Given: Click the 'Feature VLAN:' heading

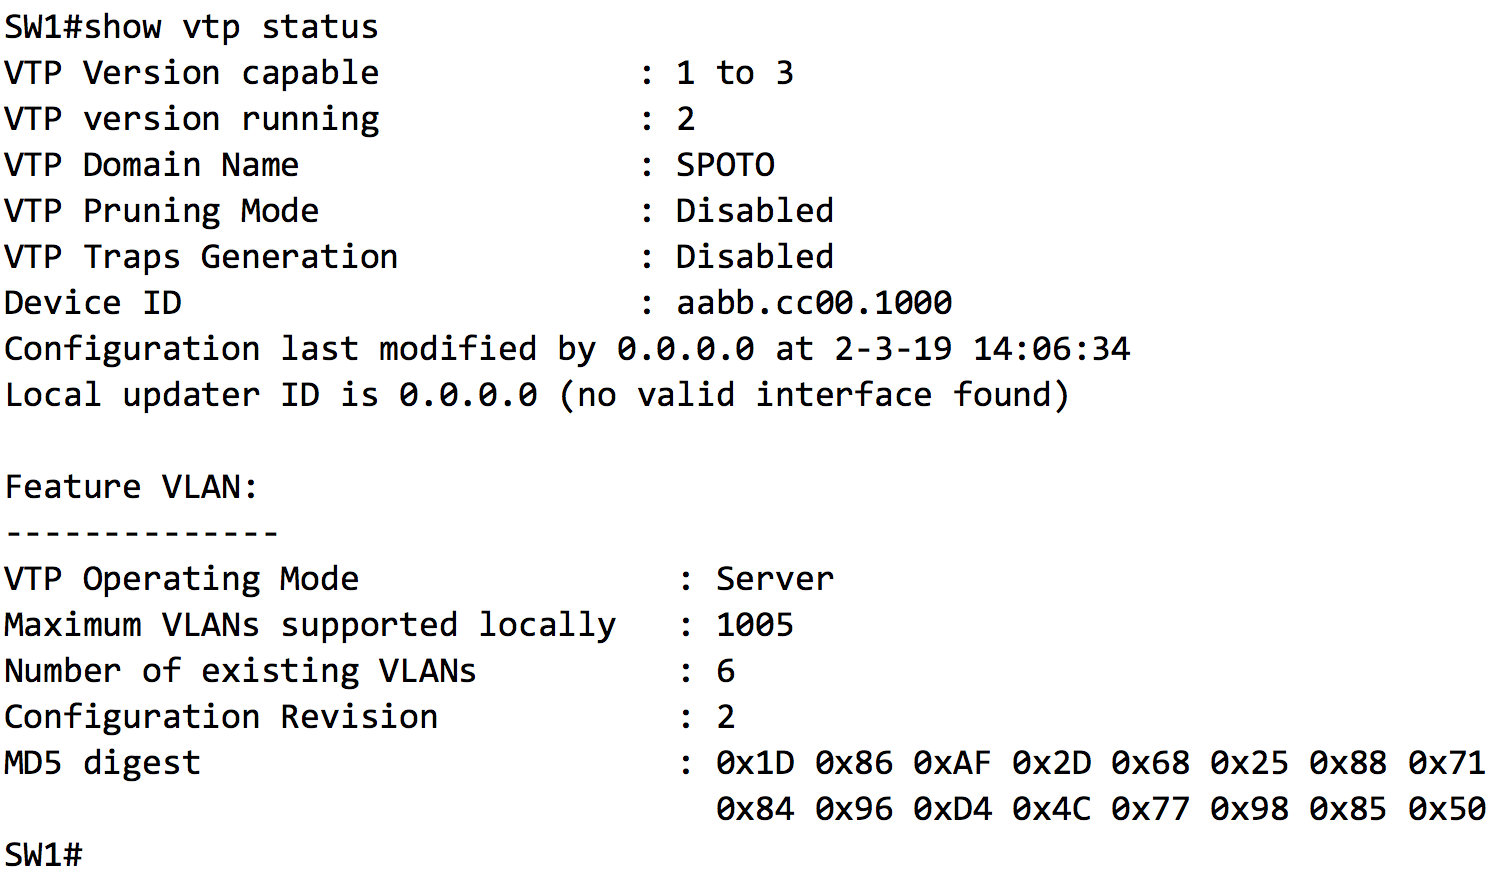Looking at the screenshot, I should tap(131, 487).
